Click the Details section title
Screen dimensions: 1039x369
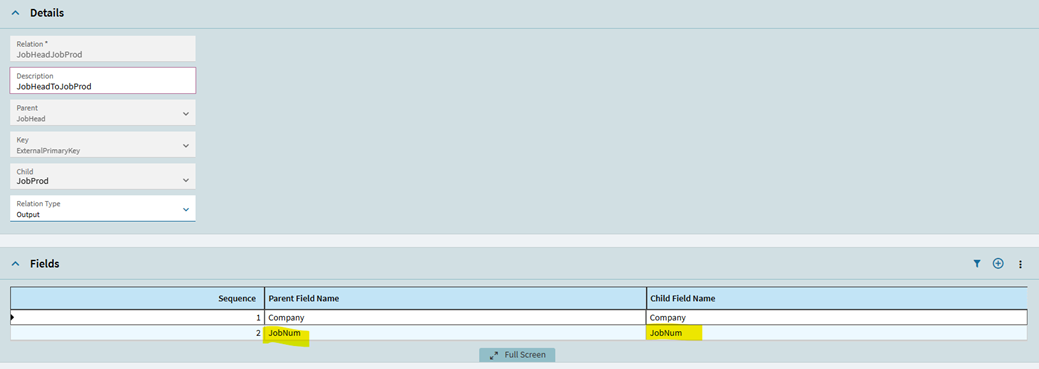47,13
